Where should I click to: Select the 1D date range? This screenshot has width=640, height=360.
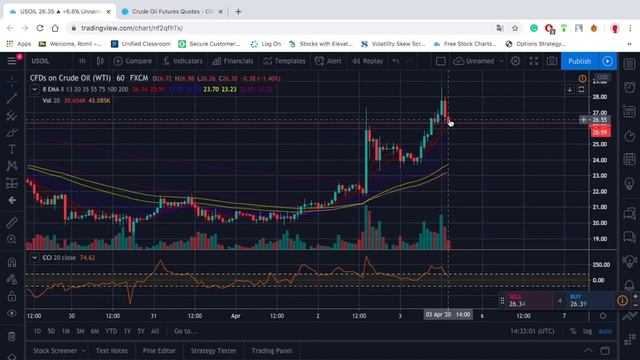[x=37, y=331]
